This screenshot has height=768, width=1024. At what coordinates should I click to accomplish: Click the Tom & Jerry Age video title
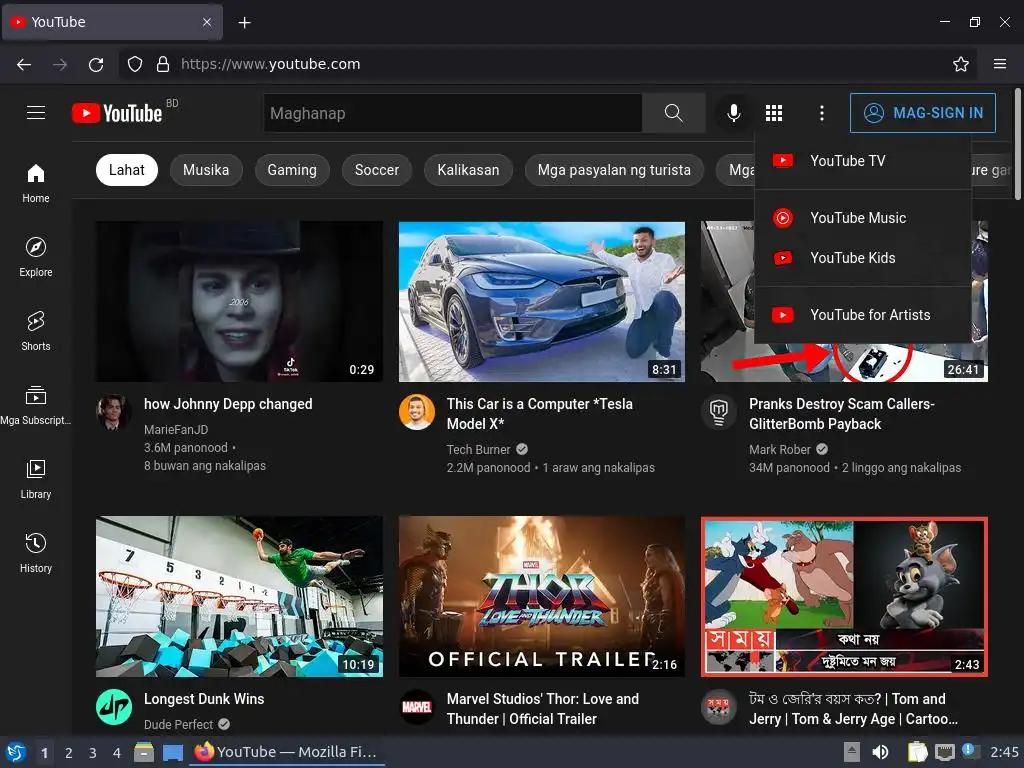click(x=854, y=709)
